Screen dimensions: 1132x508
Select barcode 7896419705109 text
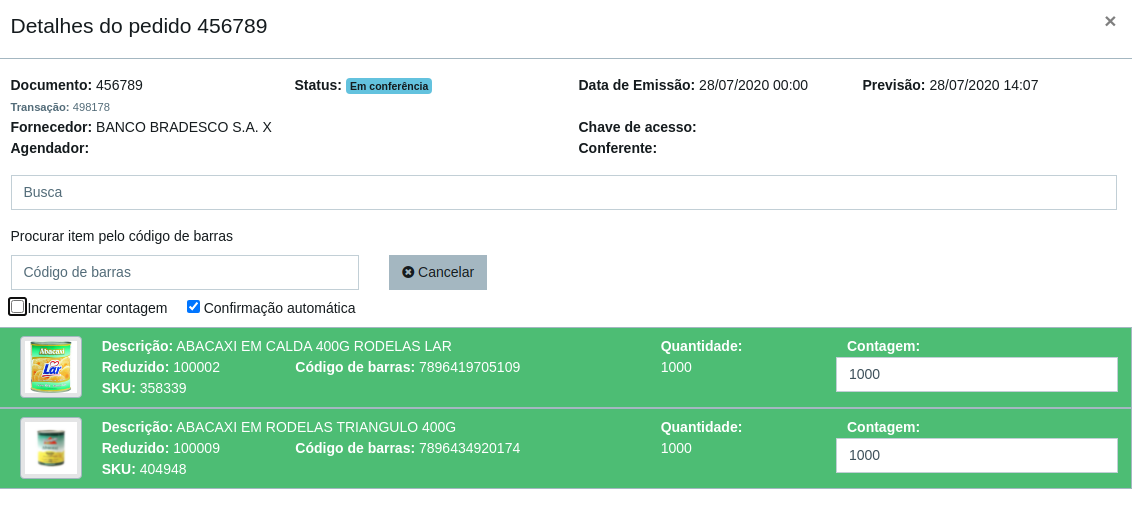click(469, 367)
